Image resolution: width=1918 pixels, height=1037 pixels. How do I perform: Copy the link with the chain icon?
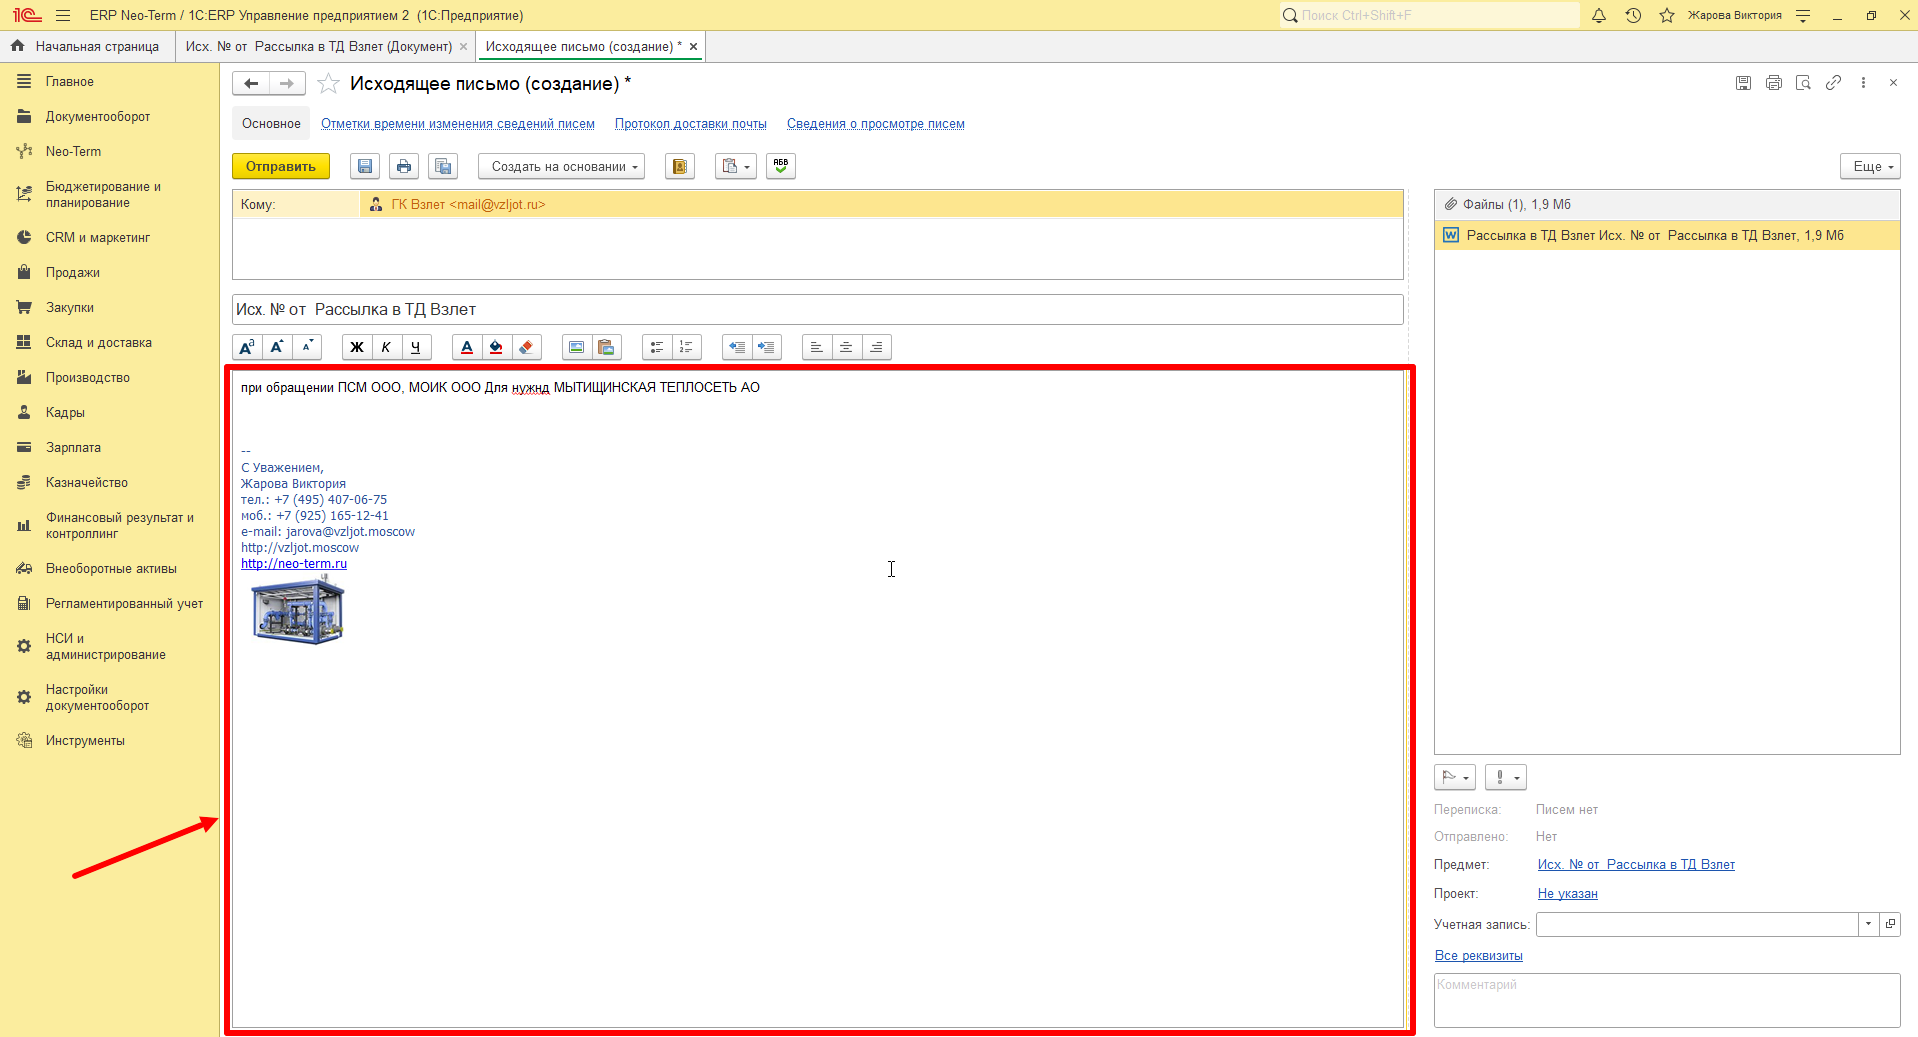1833,83
